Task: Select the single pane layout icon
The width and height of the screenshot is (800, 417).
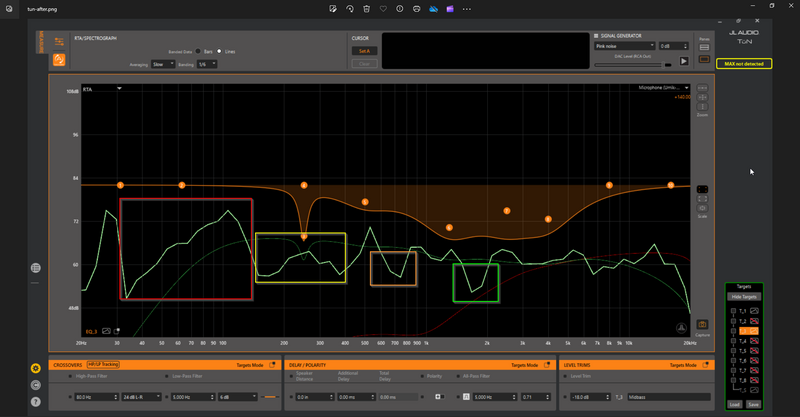Action: click(704, 59)
